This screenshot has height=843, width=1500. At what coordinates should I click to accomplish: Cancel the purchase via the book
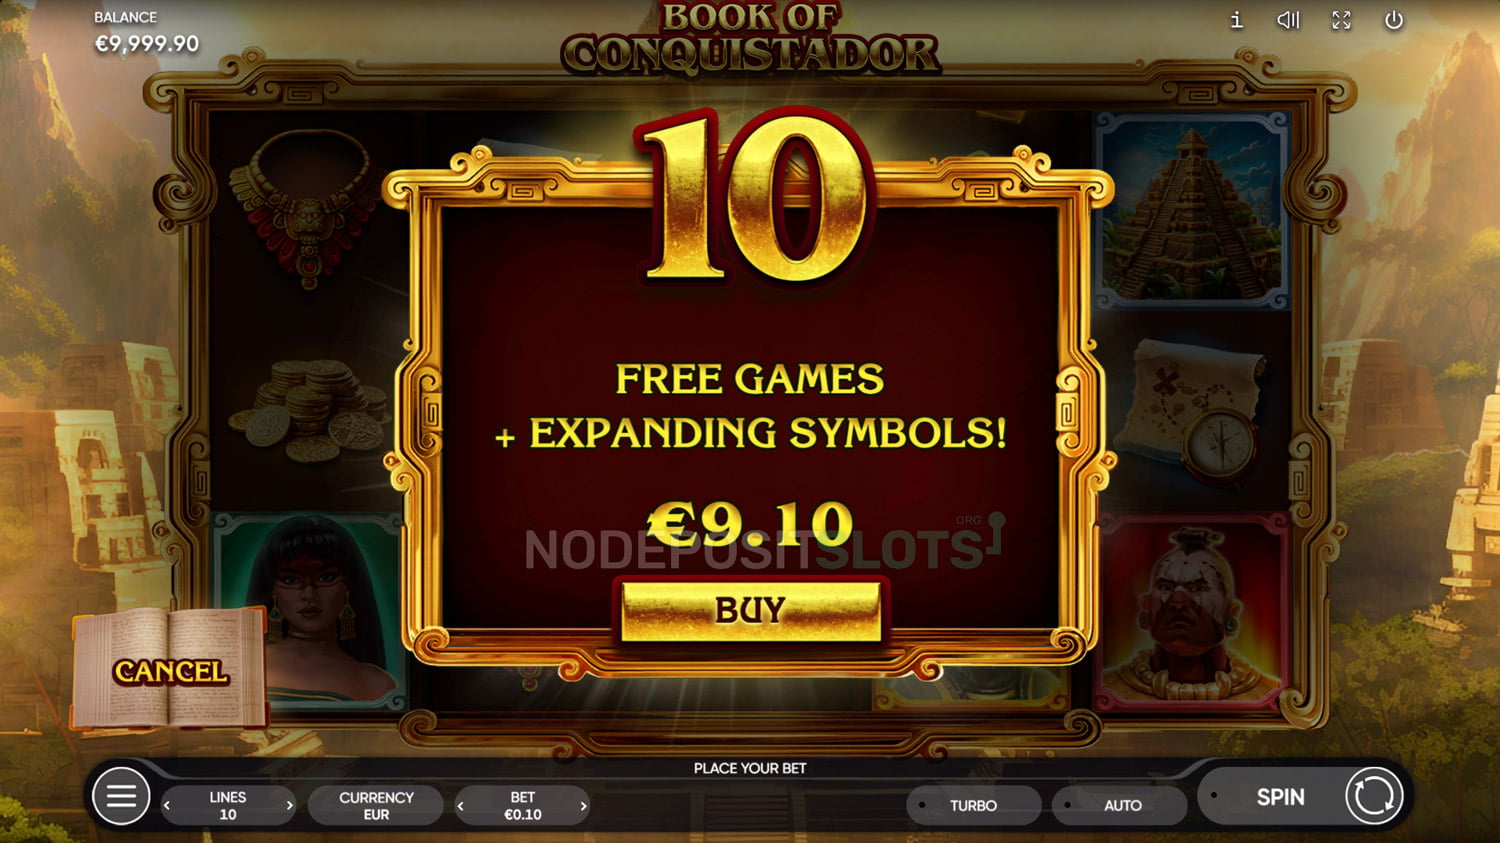170,670
